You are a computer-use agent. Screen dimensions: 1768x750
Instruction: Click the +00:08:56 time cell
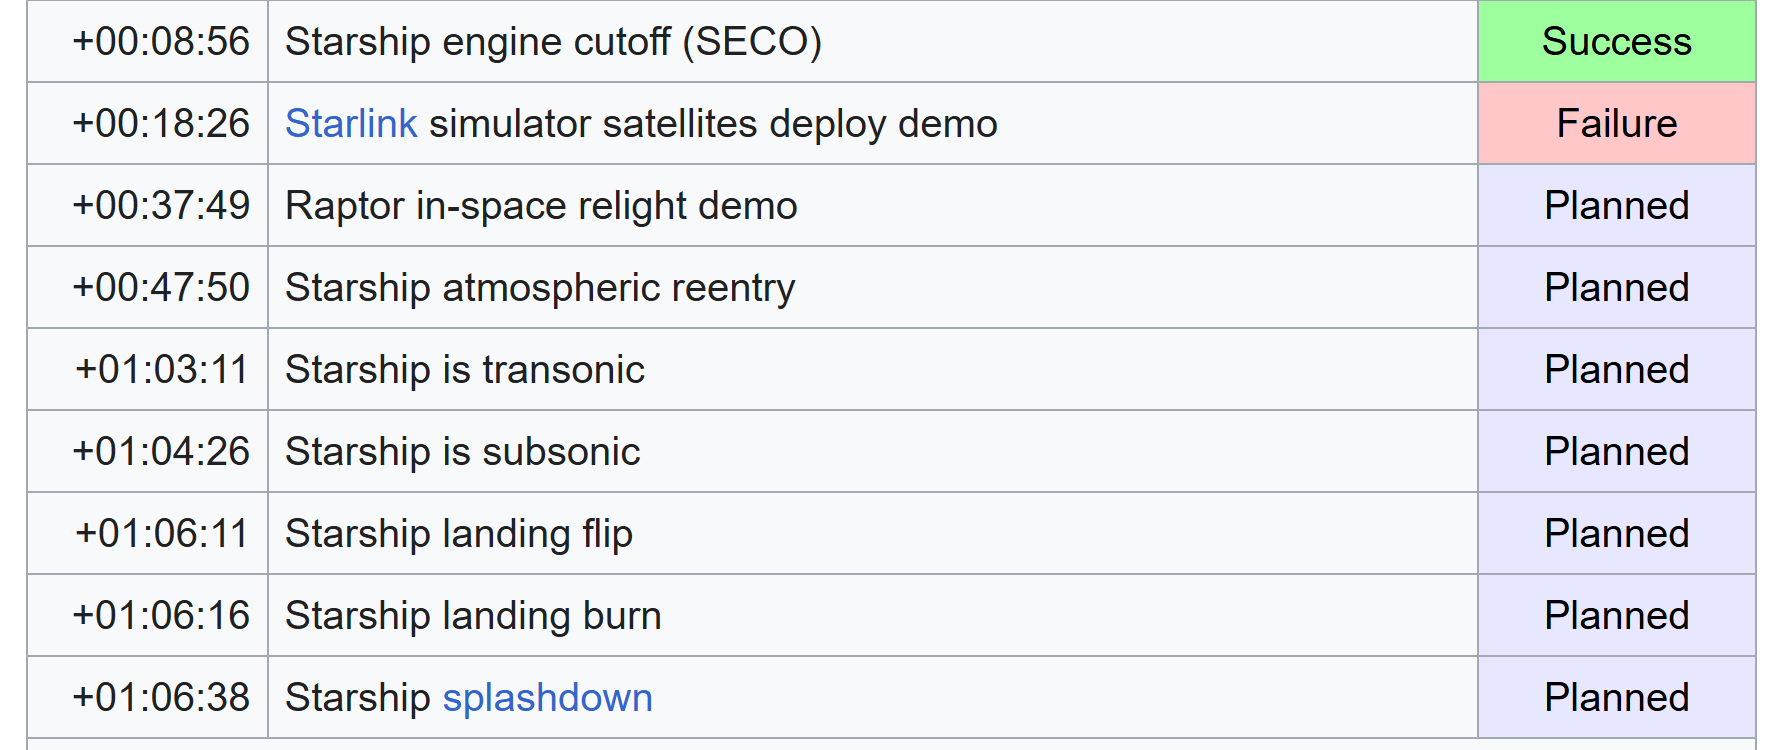click(x=148, y=42)
